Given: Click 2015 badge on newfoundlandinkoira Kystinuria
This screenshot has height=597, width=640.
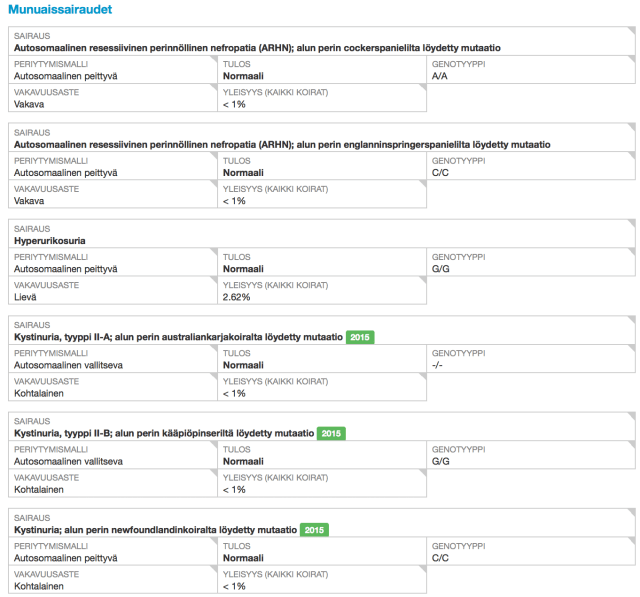Looking at the screenshot, I should pos(314,529).
